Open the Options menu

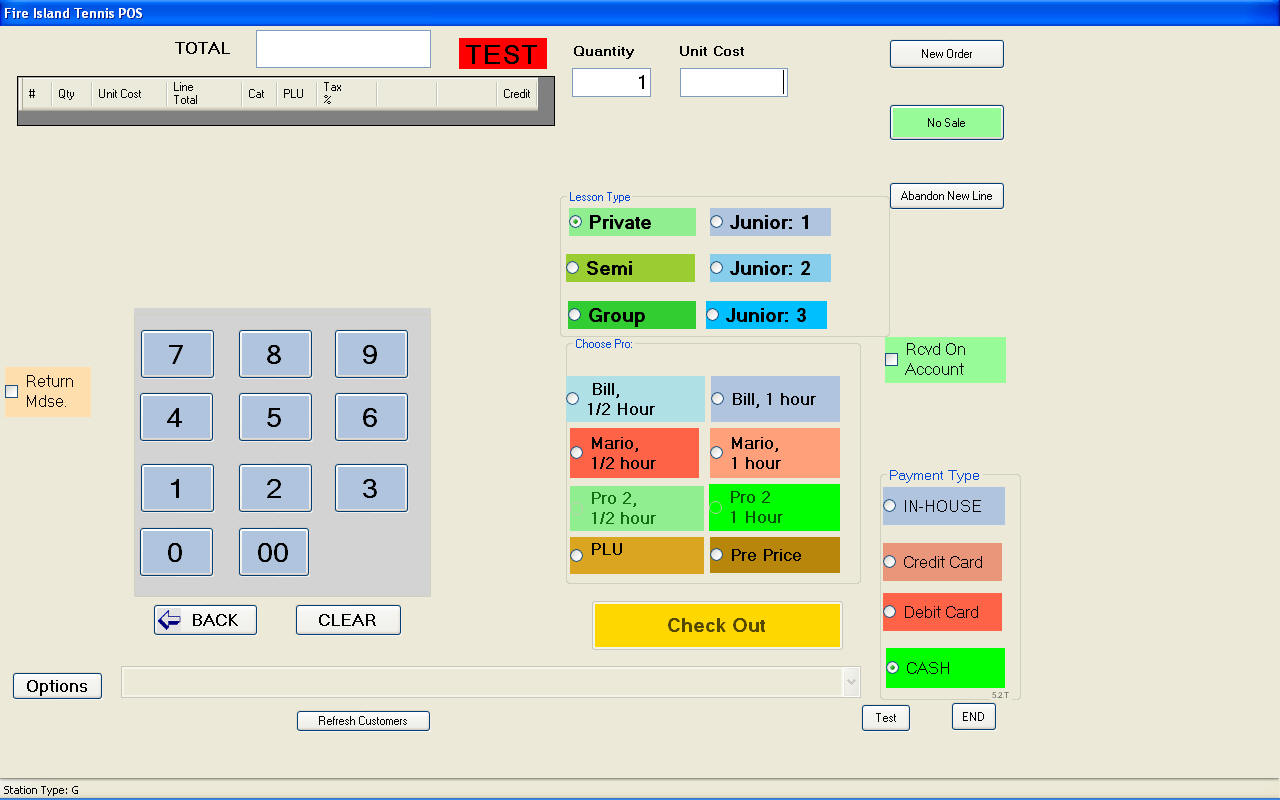pos(57,686)
